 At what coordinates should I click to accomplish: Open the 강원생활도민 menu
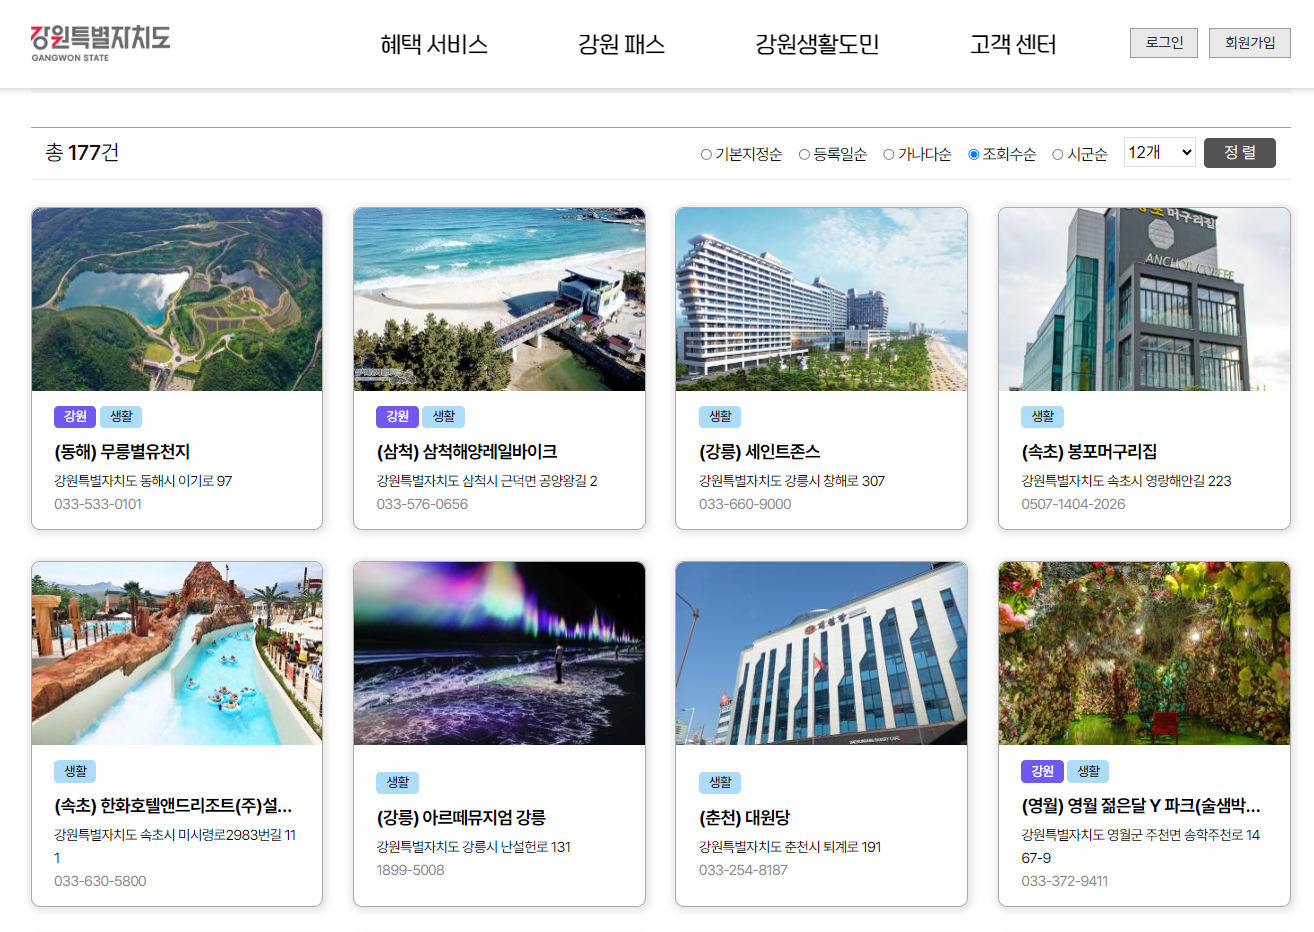(x=818, y=44)
